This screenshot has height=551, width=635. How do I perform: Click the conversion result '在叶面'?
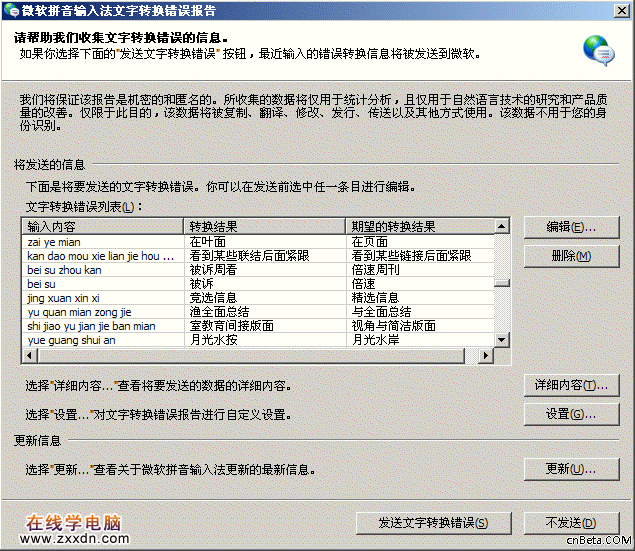(207, 242)
